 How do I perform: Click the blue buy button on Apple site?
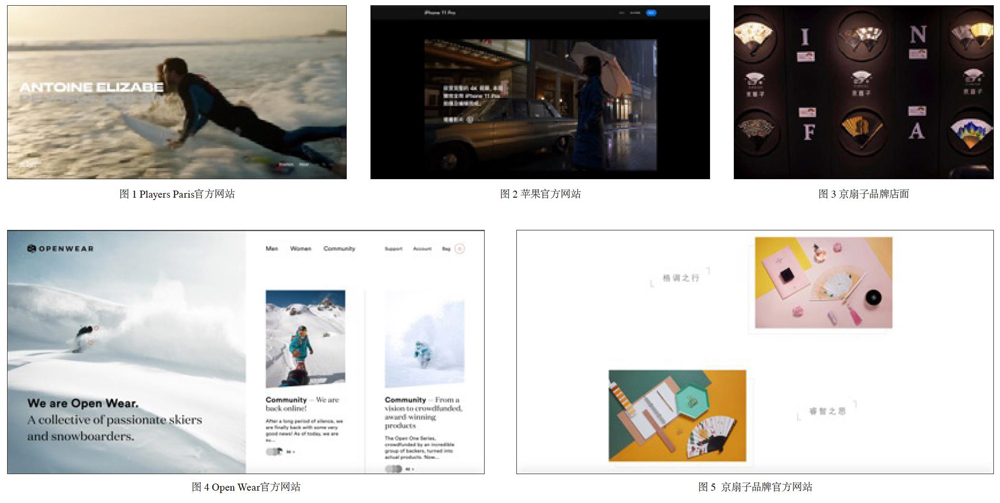click(651, 13)
